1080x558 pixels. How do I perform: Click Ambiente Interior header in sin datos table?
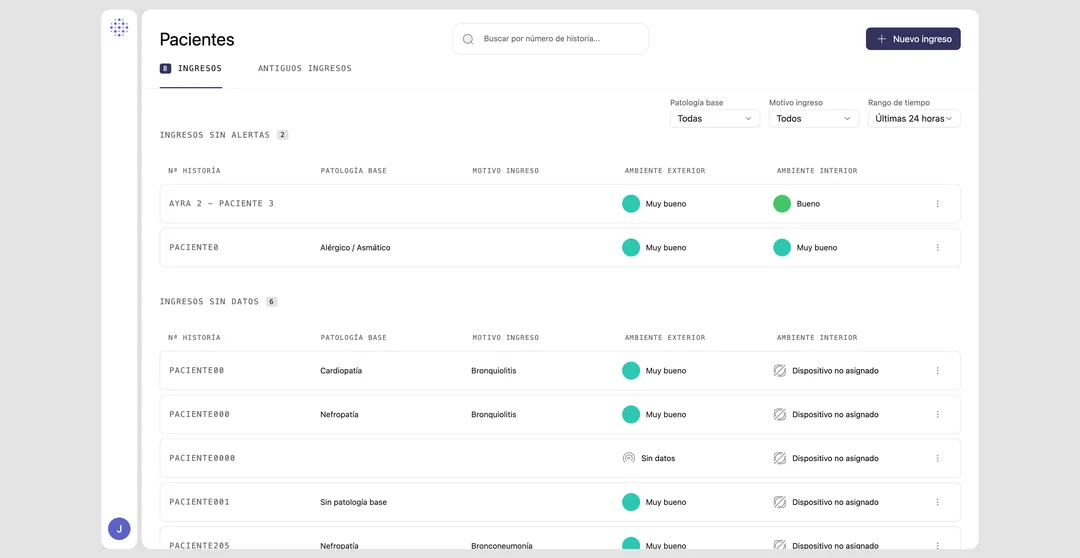(817, 338)
